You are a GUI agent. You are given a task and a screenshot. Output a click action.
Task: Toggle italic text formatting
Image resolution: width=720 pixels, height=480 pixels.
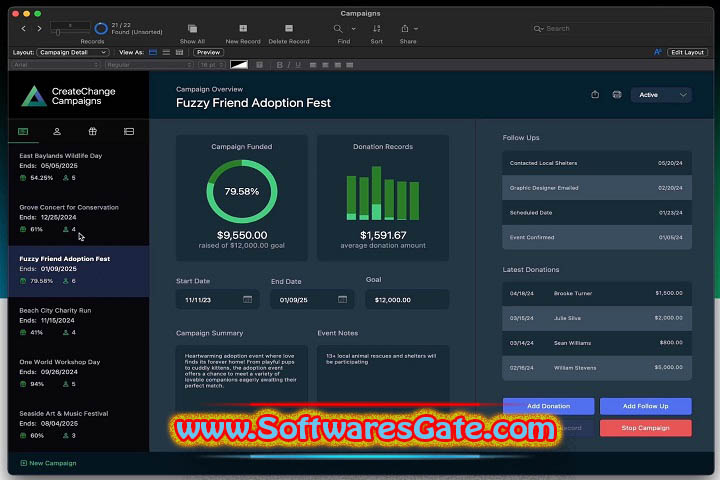pyautogui.click(x=288, y=65)
